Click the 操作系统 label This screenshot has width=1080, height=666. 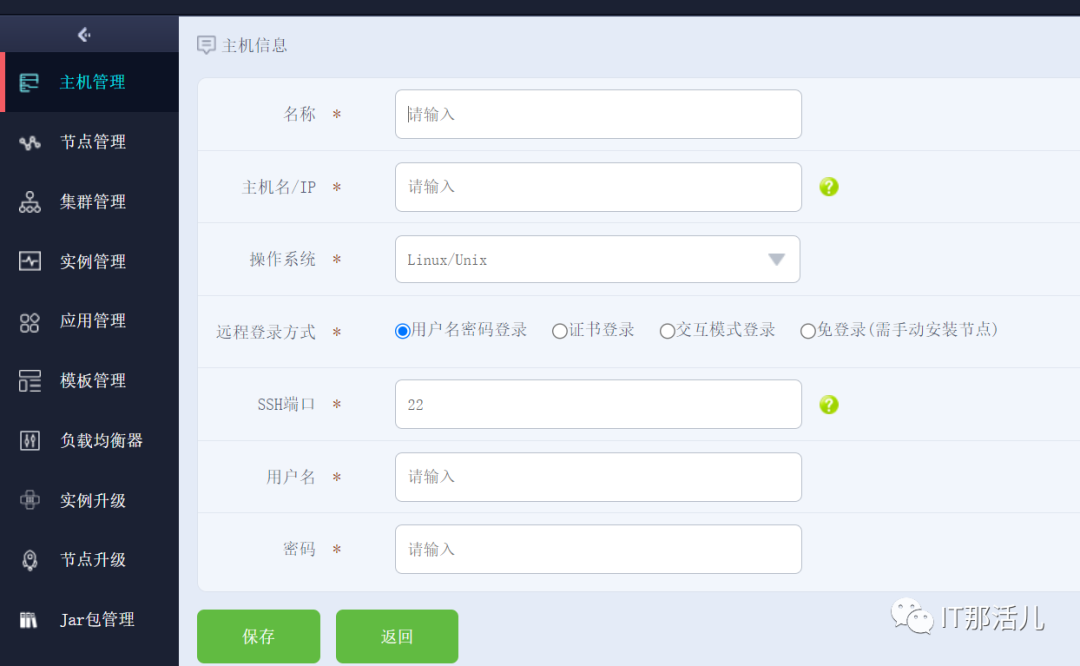[282, 260]
